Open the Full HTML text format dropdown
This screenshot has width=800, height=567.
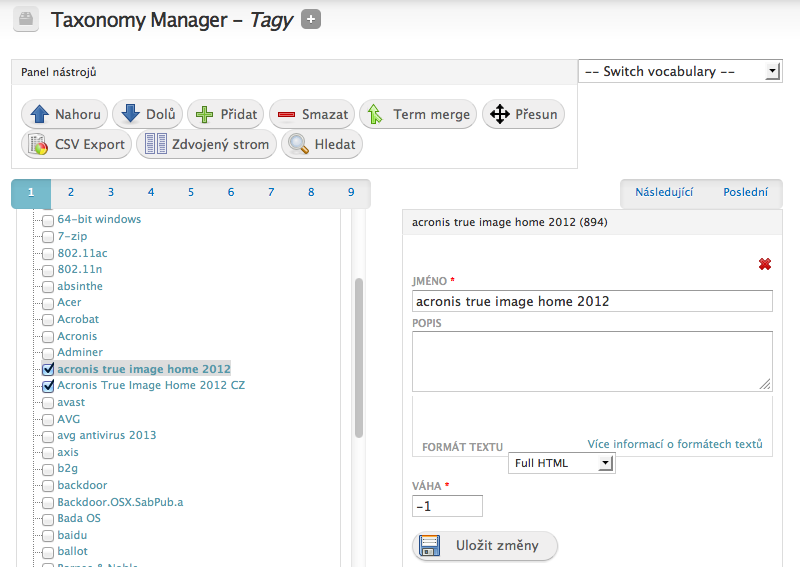(562, 463)
